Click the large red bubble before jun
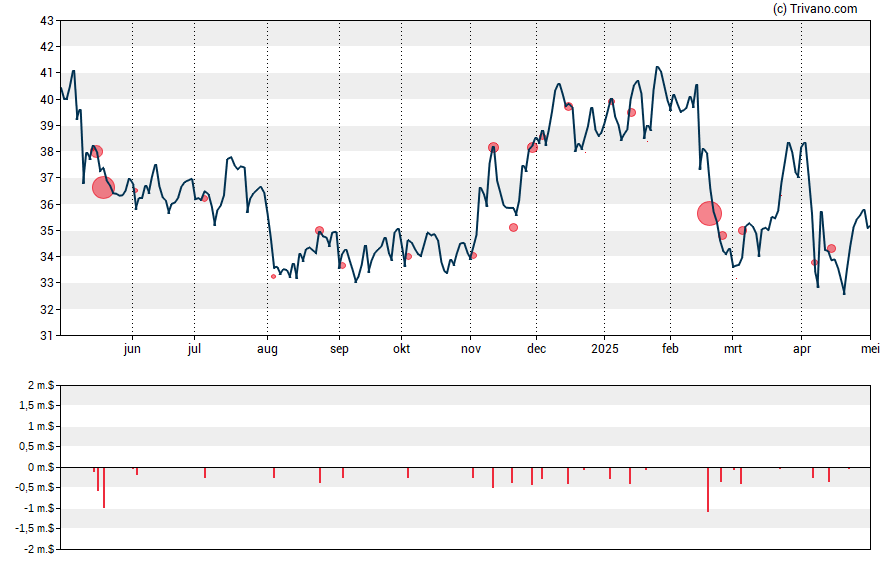This screenshot has width=888, height=565. pos(104,187)
